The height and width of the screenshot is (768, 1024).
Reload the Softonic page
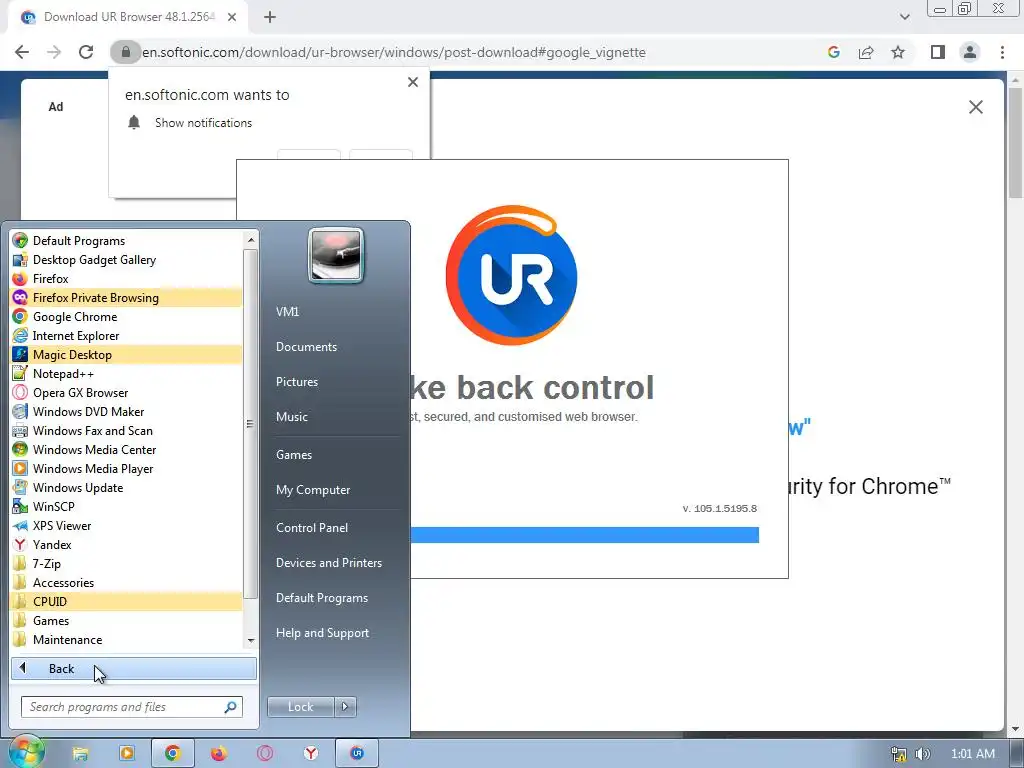(86, 52)
